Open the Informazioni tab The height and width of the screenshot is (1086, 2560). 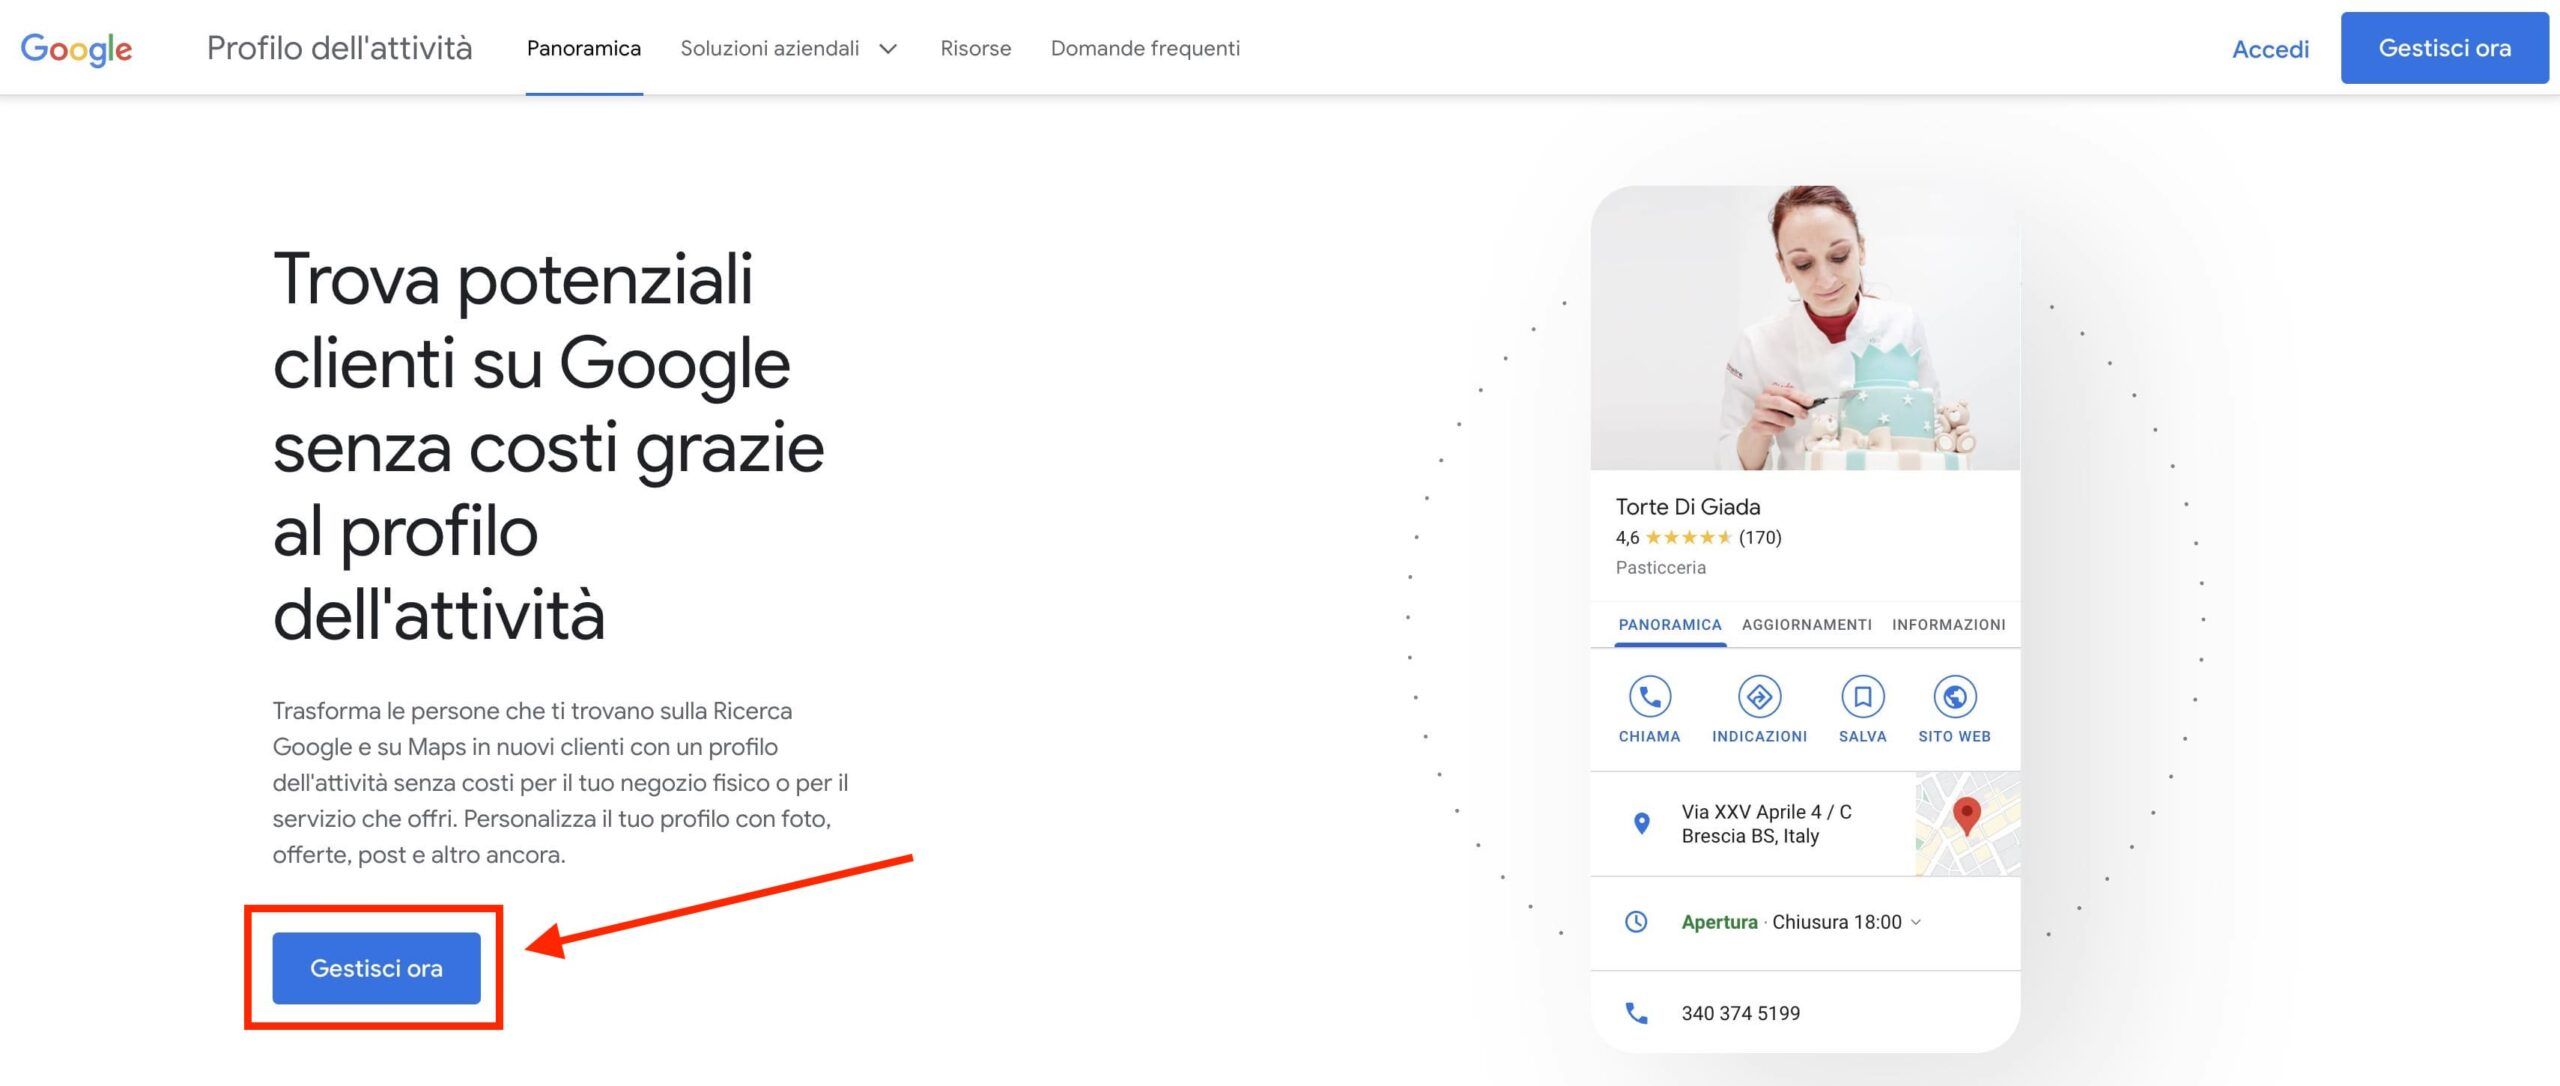tap(1948, 624)
